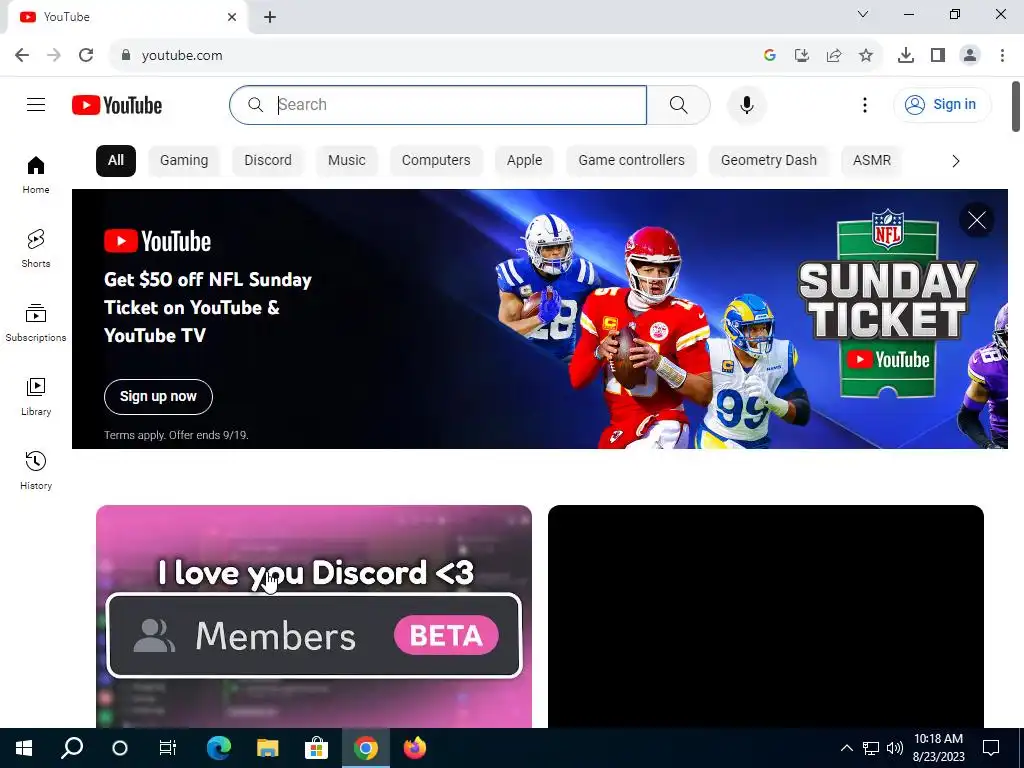Open File Explorer from taskbar

268,748
